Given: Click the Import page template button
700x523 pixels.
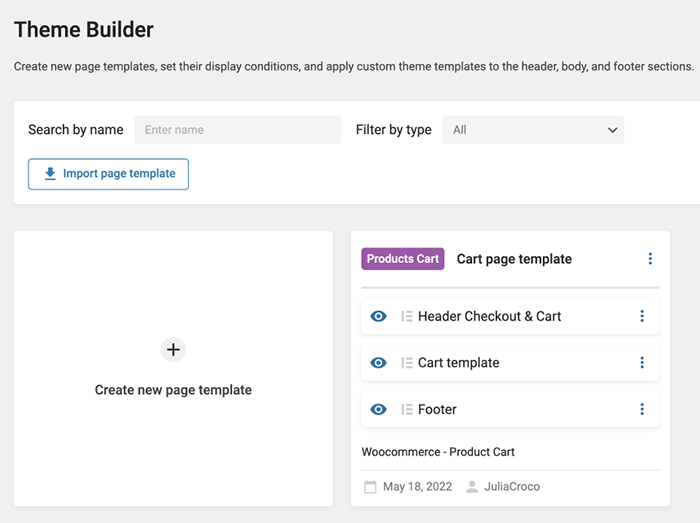Looking at the screenshot, I should (108, 174).
